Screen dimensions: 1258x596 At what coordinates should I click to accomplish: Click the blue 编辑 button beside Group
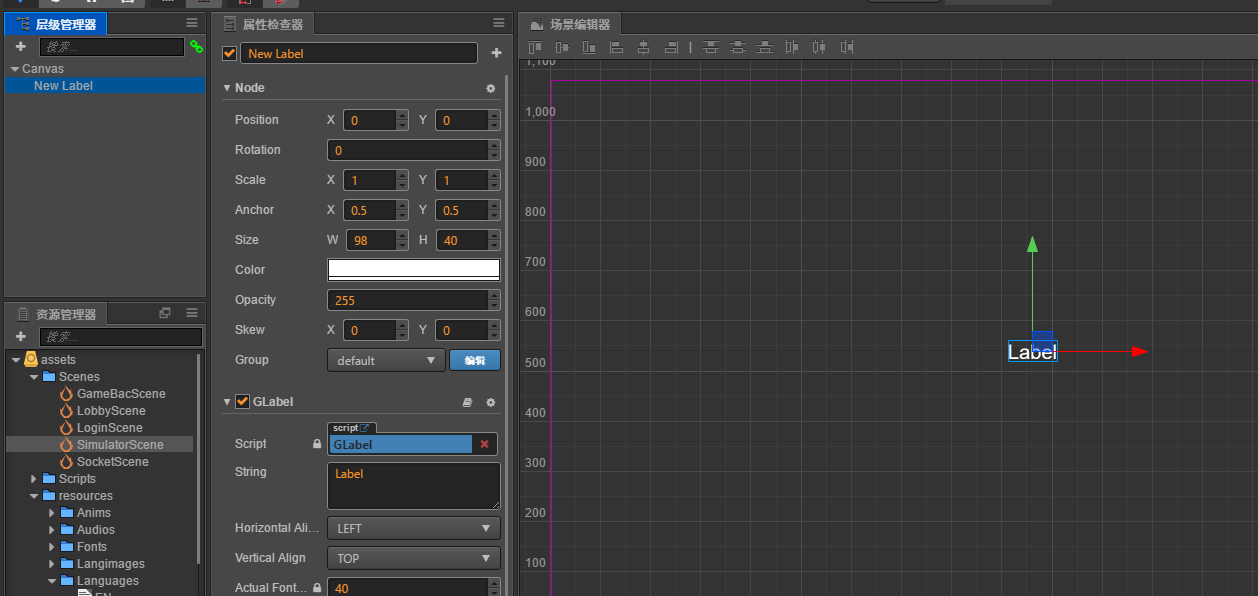pyautogui.click(x=475, y=360)
